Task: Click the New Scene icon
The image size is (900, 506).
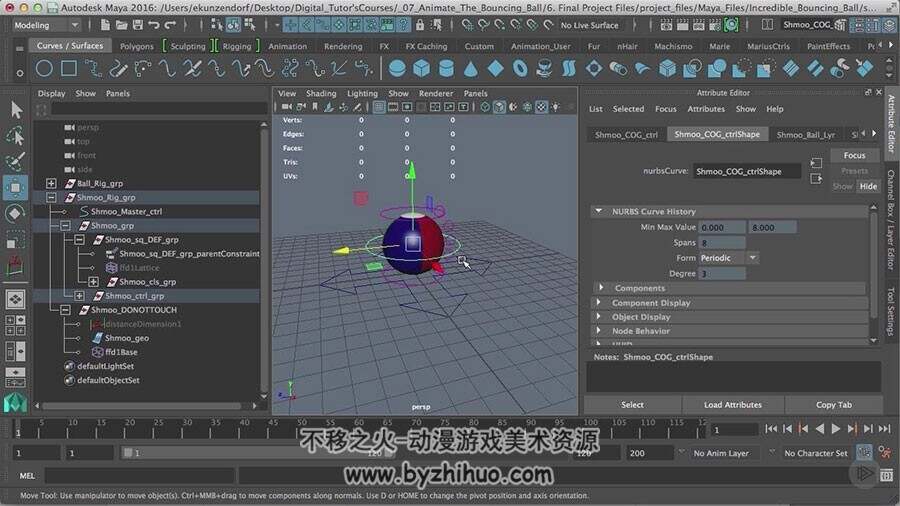Action: pyautogui.click(x=105, y=25)
